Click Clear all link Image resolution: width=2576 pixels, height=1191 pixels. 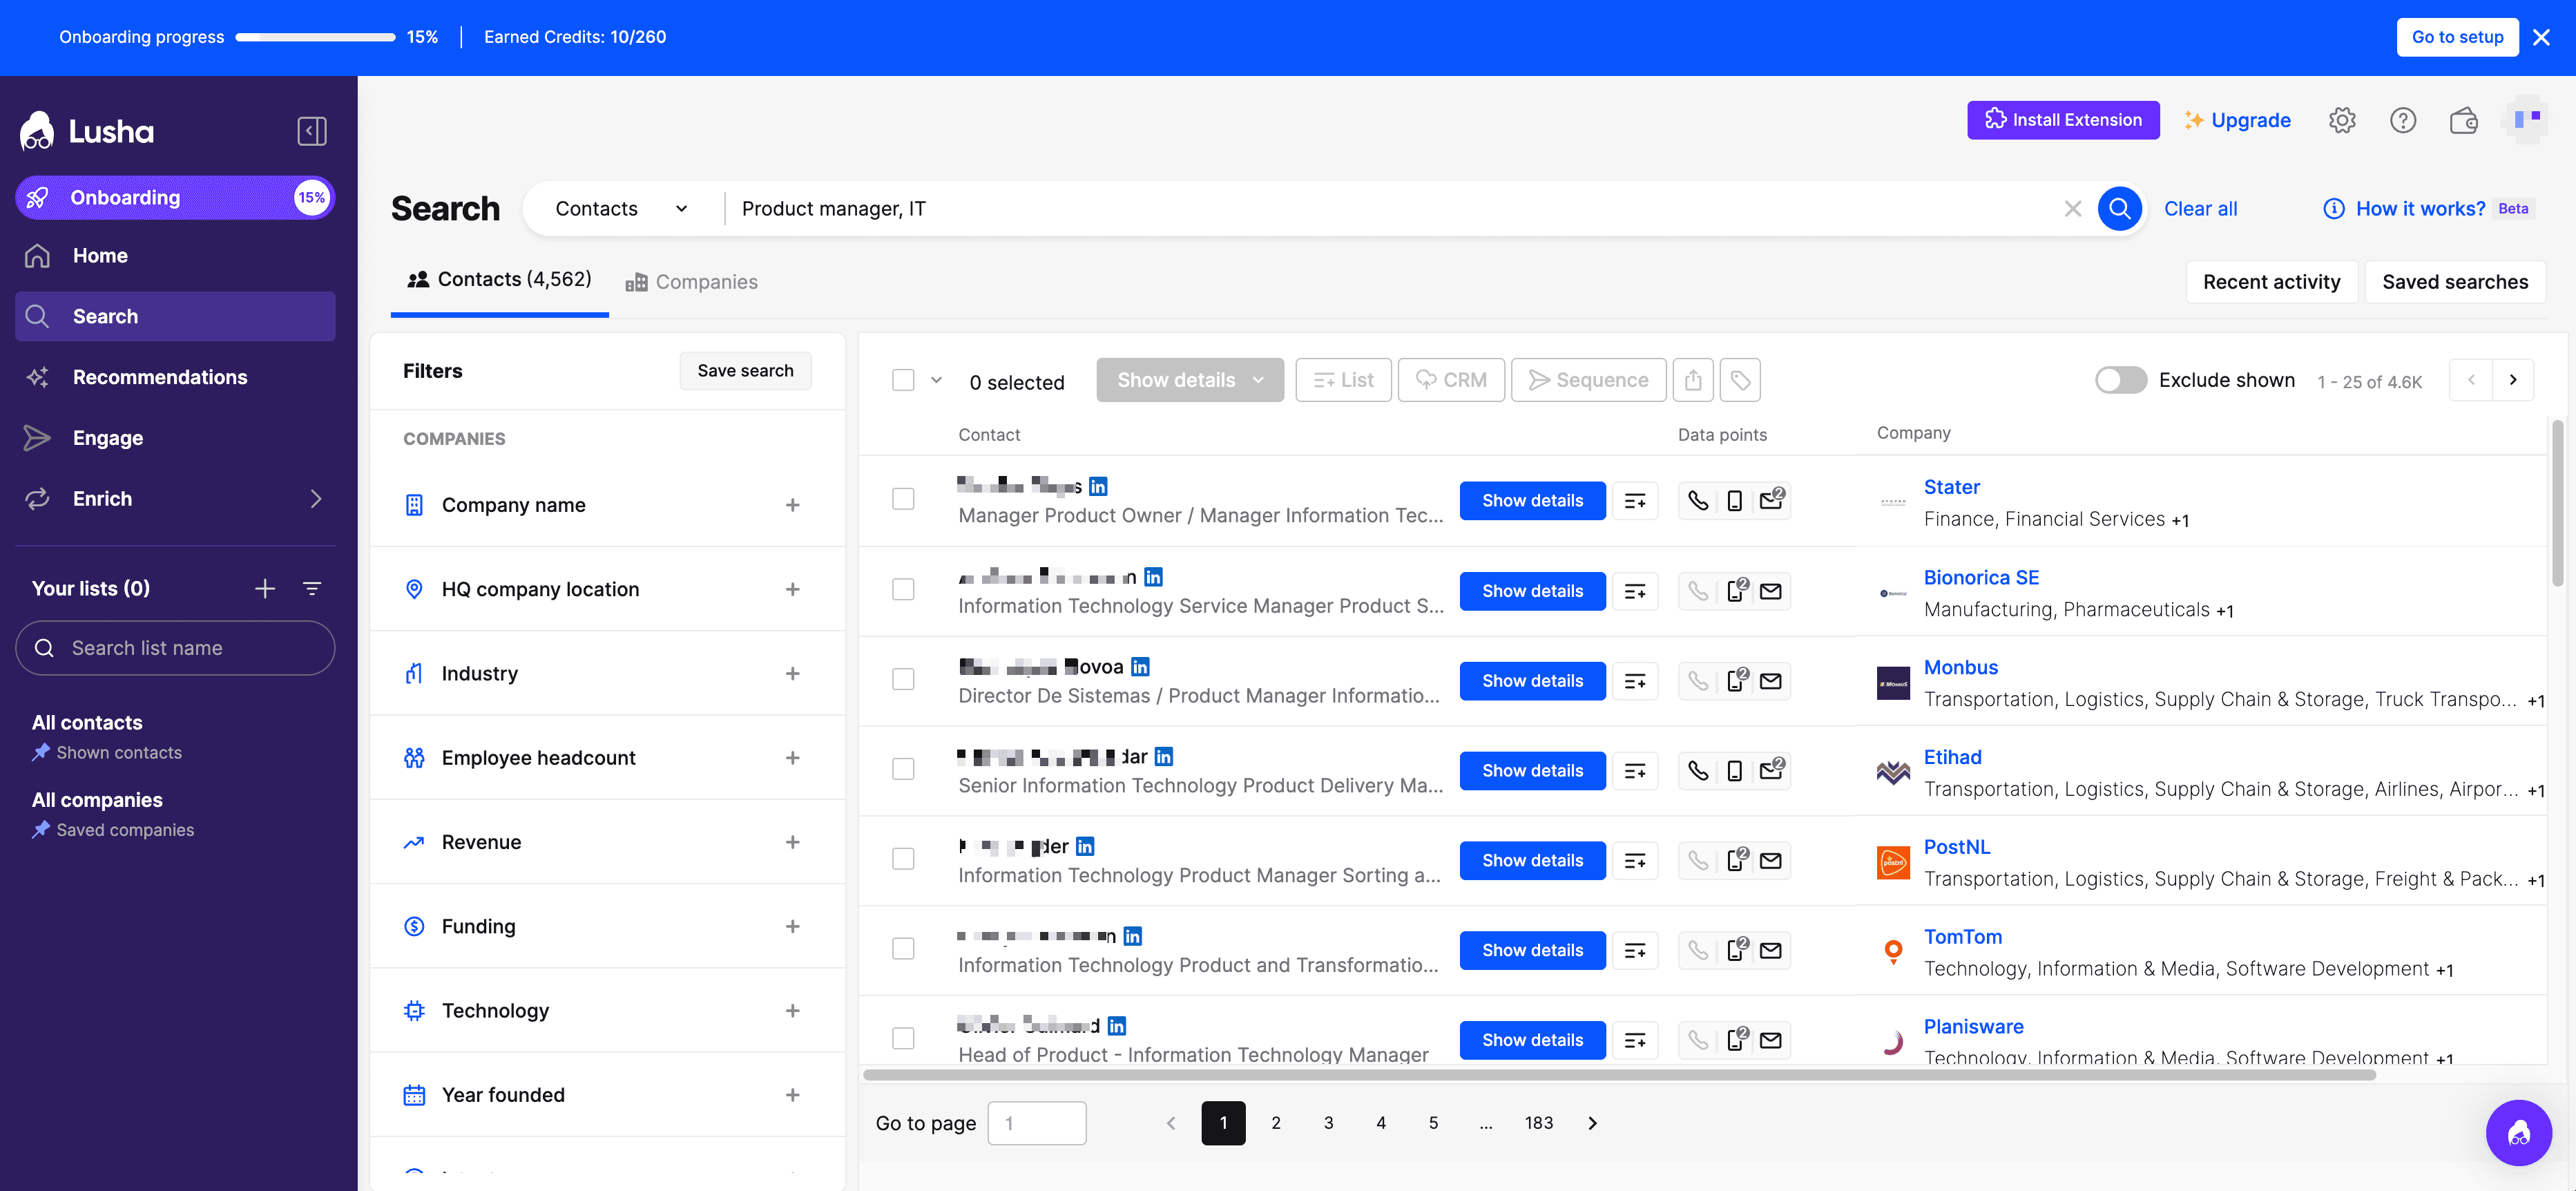(x=2200, y=209)
